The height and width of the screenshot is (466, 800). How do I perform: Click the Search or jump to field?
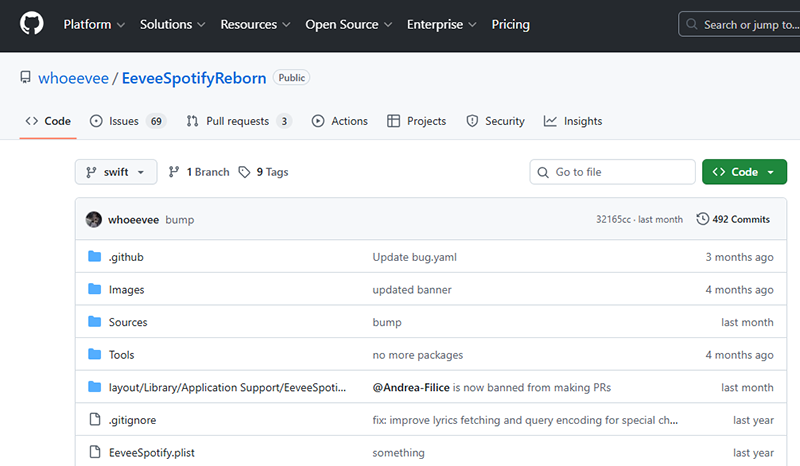tap(741, 24)
